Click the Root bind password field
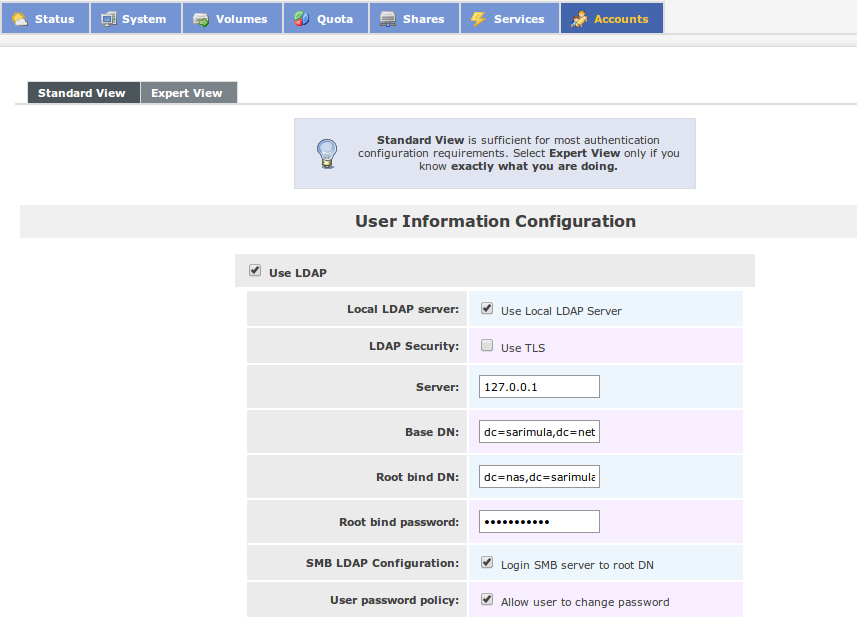Viewport: 857px width, 630px height. [539, 522]
